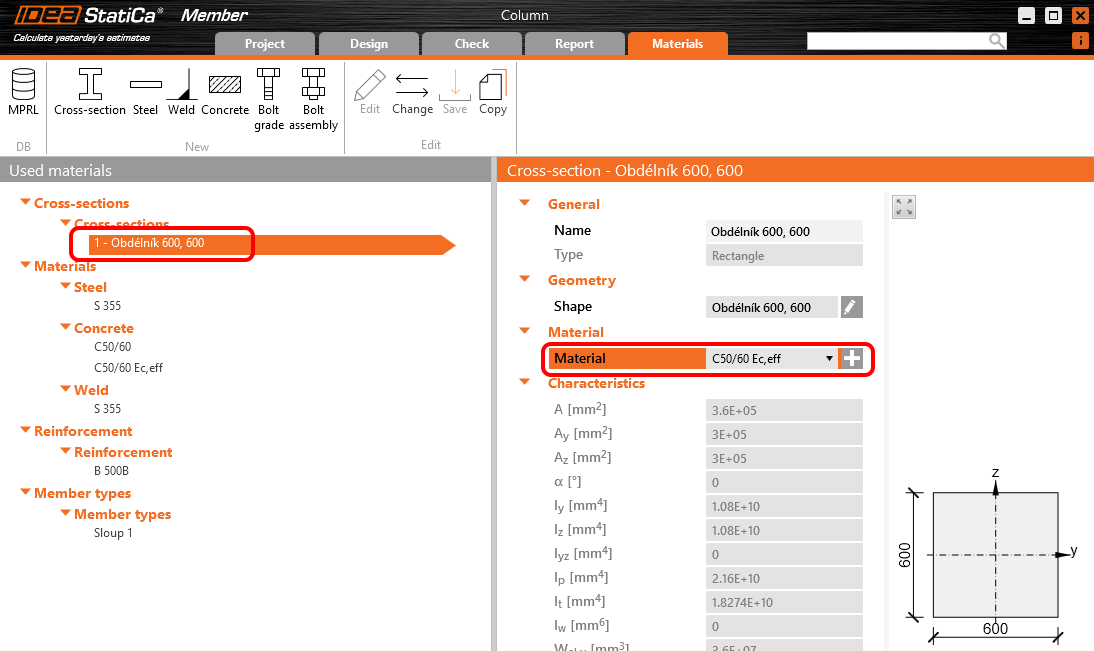Add new Concrete material
Image resolution: width=1094 pixels, height=651 pixels.
[x=225, y=93]
